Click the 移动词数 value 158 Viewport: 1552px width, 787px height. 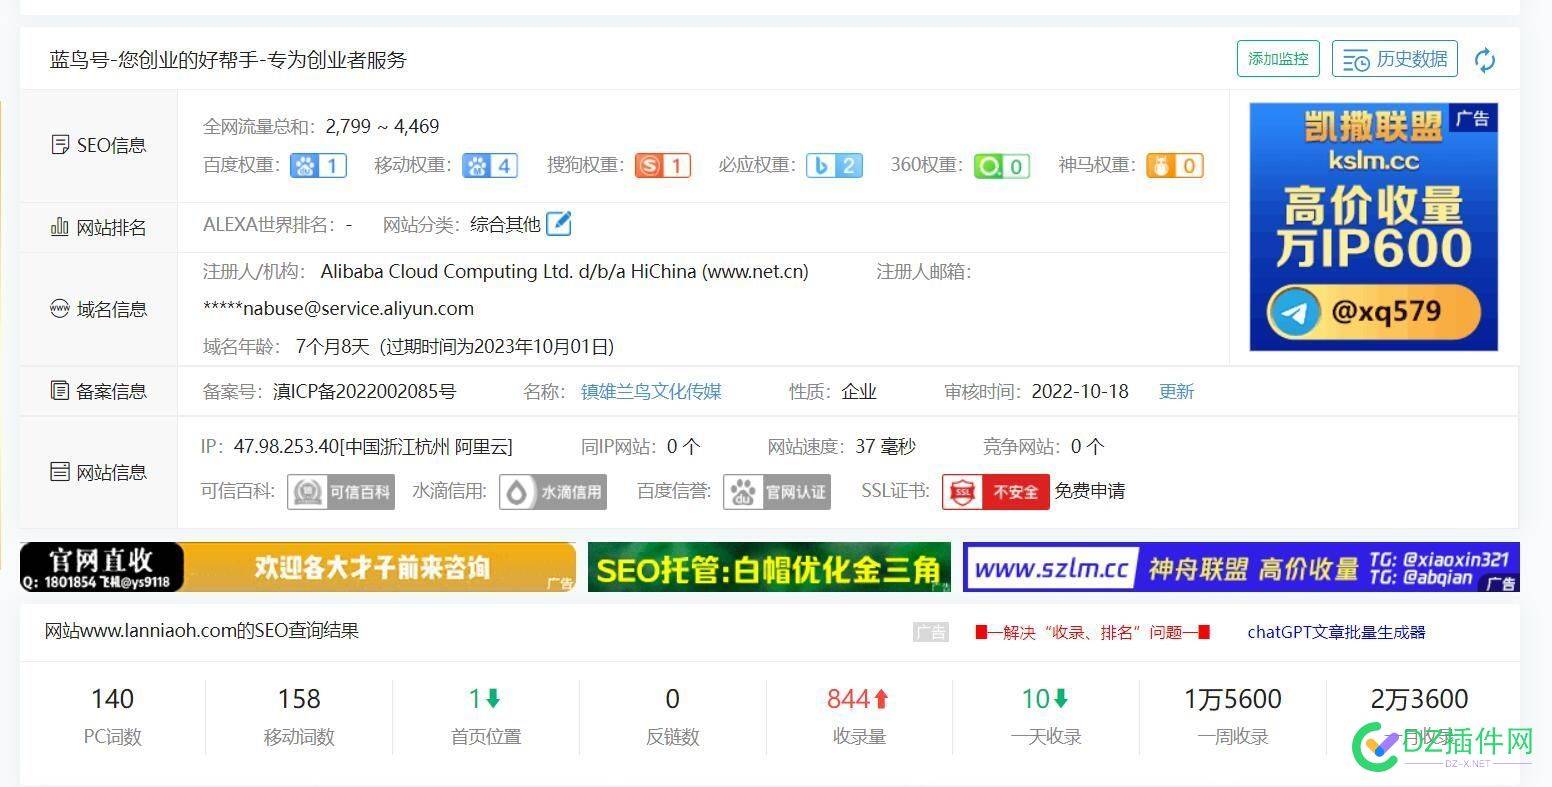[x=299, y=699]
